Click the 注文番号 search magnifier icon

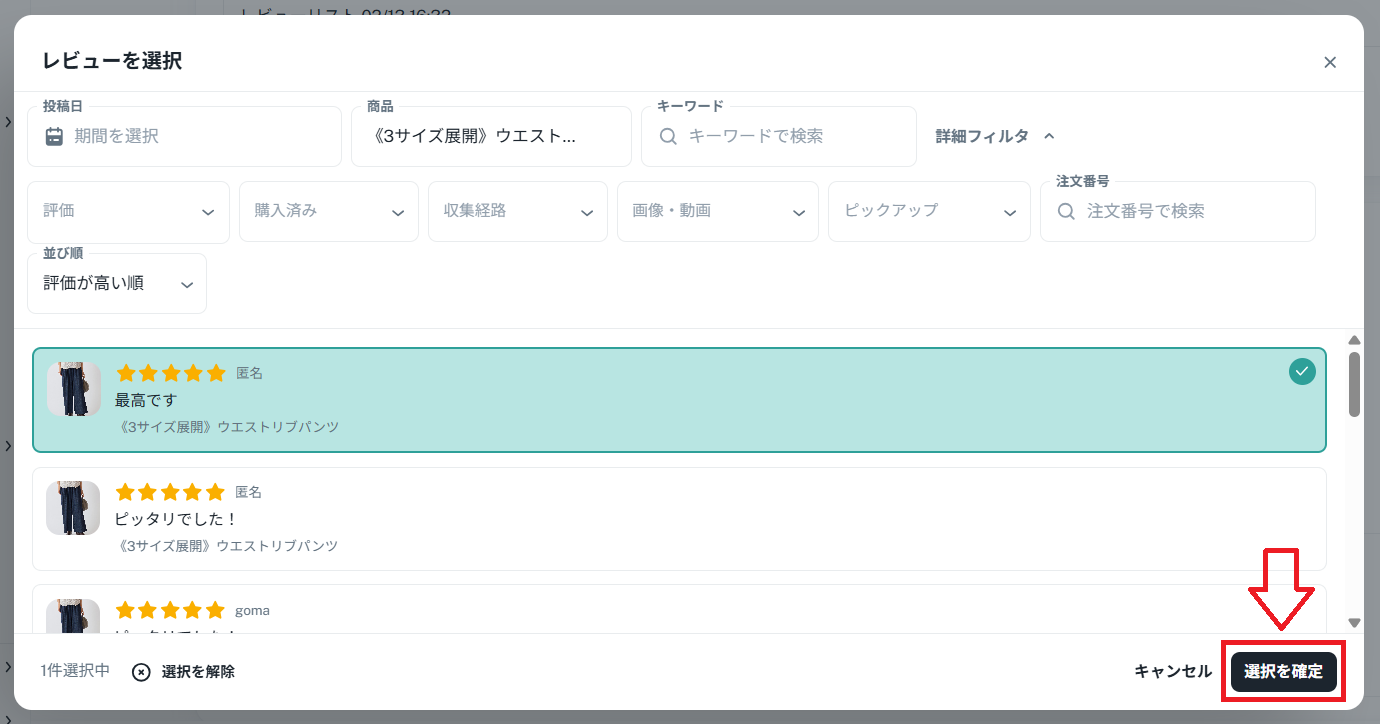point(1067,211)
